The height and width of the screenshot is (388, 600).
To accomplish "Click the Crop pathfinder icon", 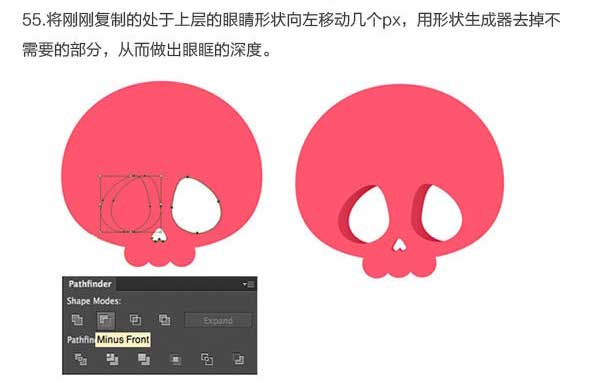I will tap(176, 359).
